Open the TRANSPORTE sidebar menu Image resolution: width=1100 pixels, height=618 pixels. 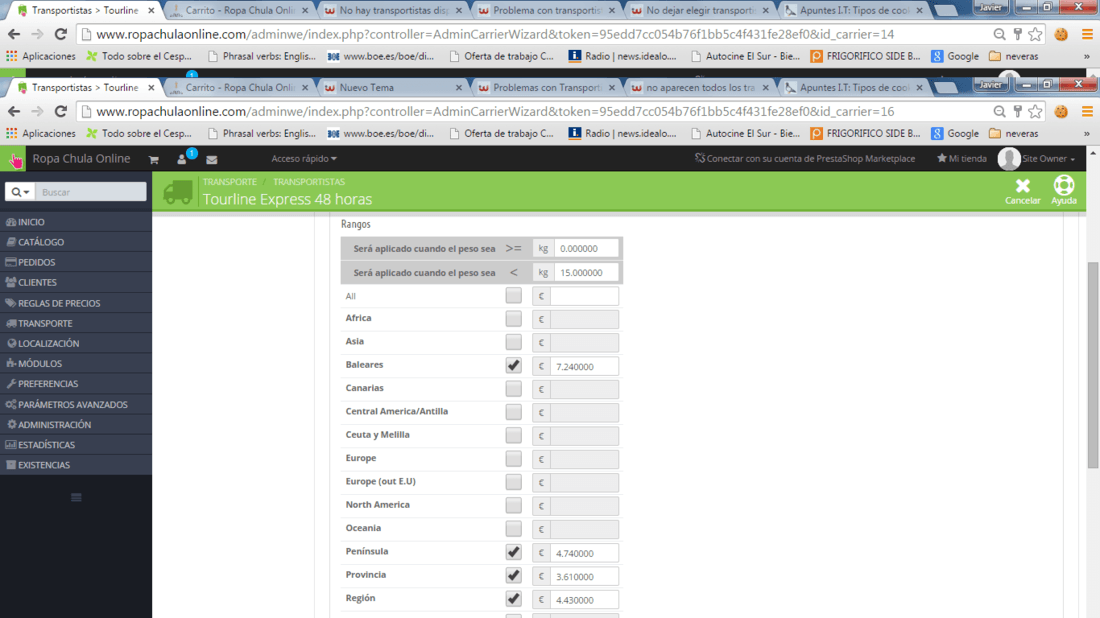pos(76,323)
